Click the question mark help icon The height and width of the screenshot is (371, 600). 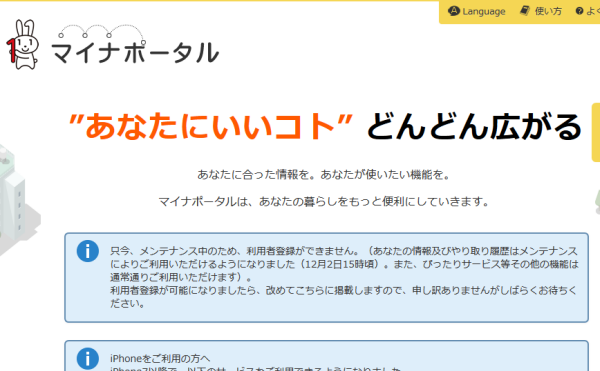coord(579,11)
